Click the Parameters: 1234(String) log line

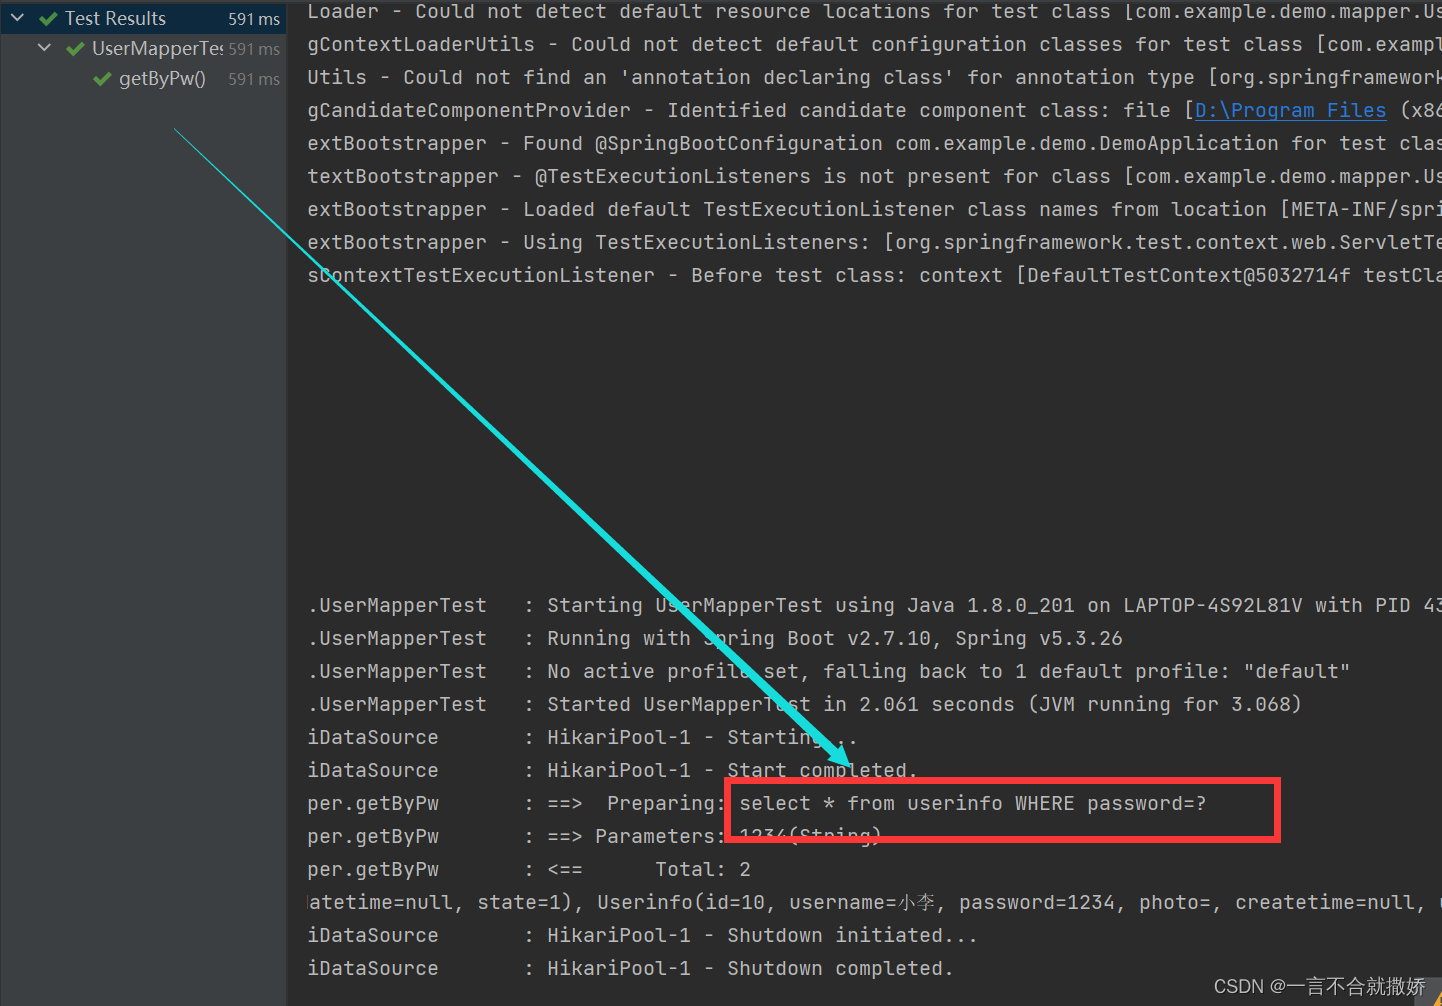[x=700, y=836]
